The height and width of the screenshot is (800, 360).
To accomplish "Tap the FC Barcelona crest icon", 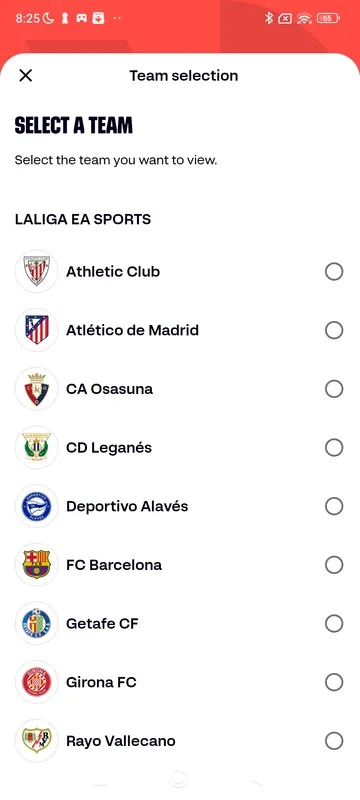I will point(37,565).
